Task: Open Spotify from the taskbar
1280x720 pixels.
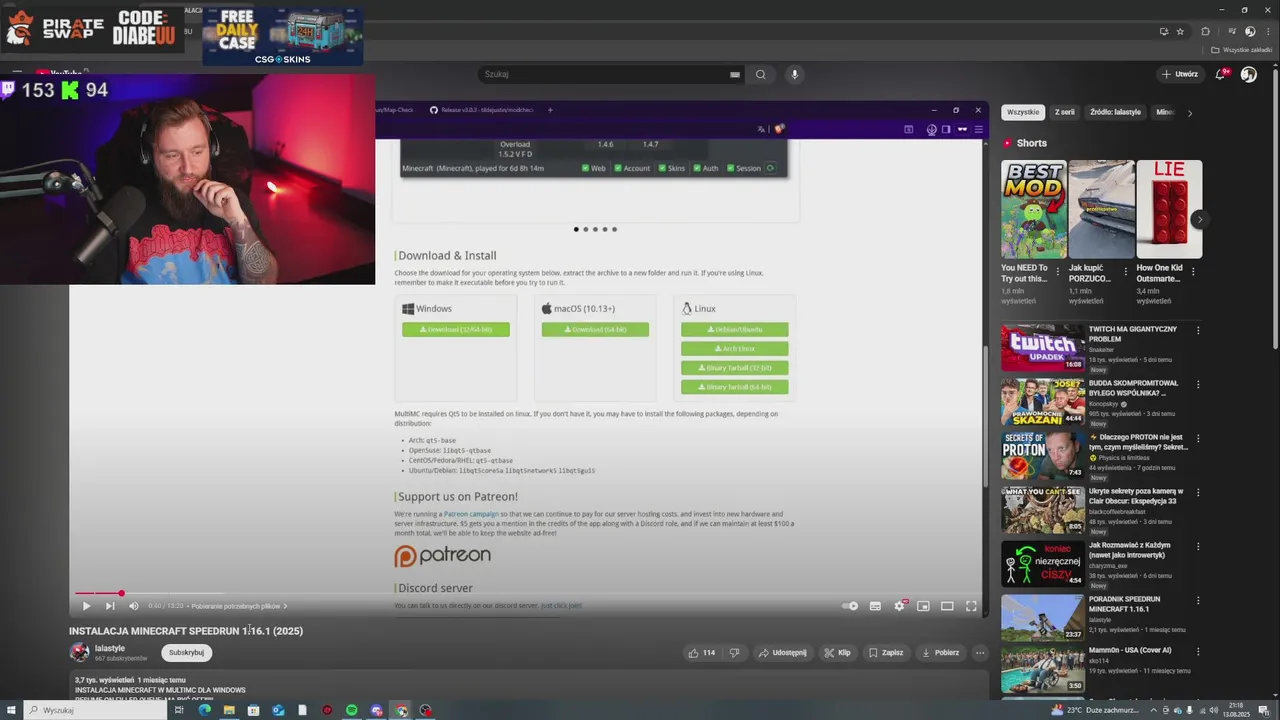Action: 352,710
